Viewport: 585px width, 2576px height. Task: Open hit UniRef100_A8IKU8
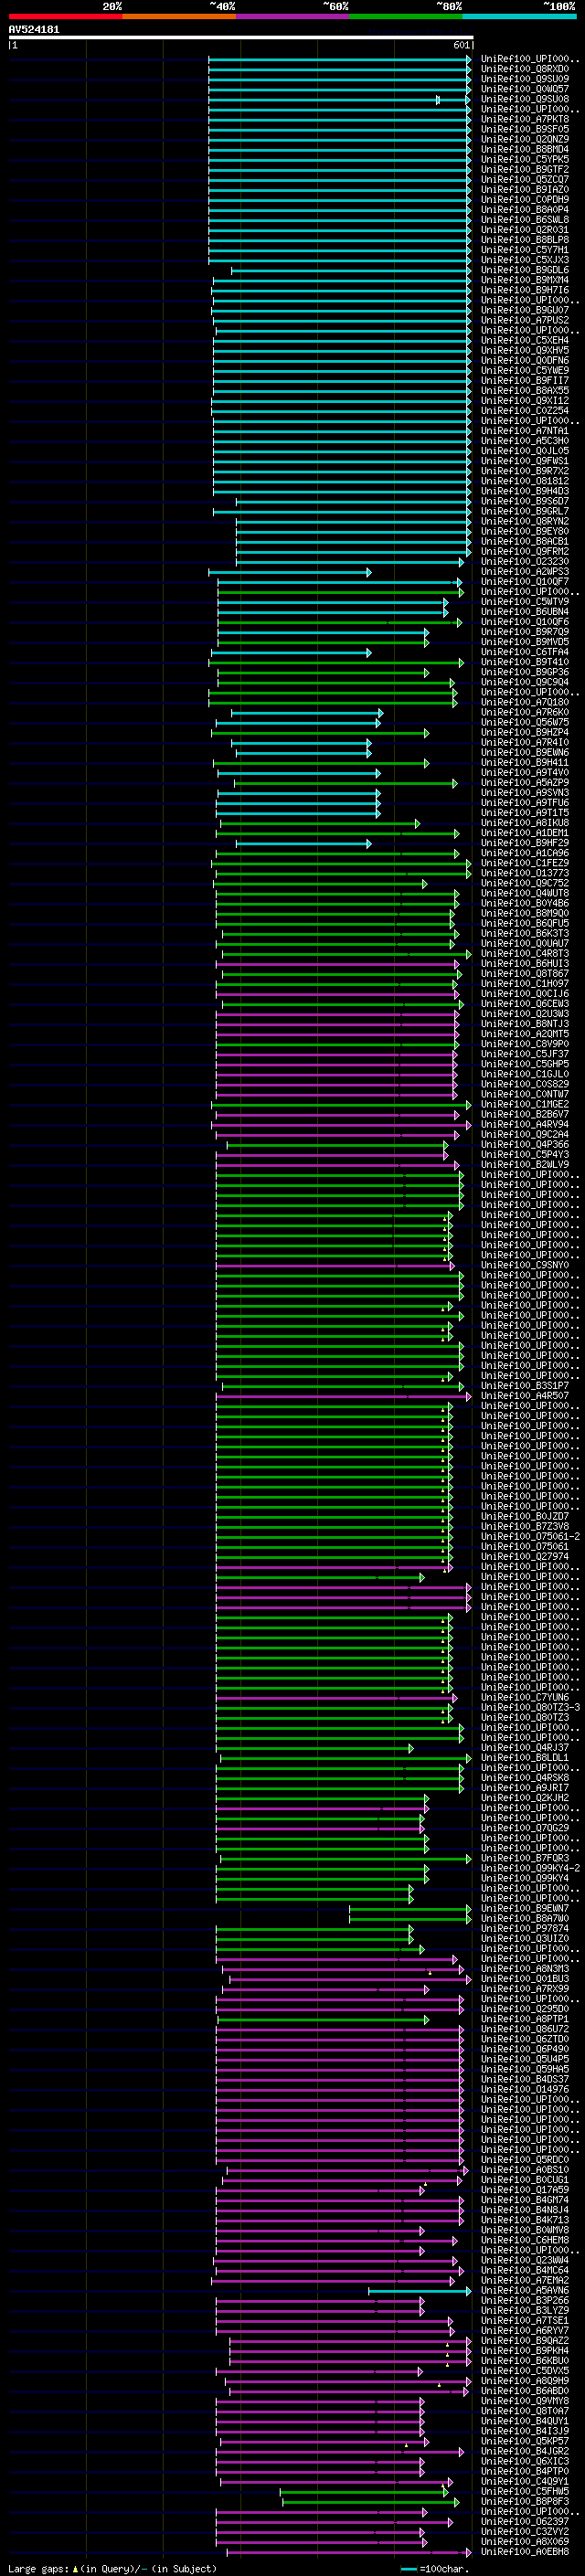tap(525, 822)
